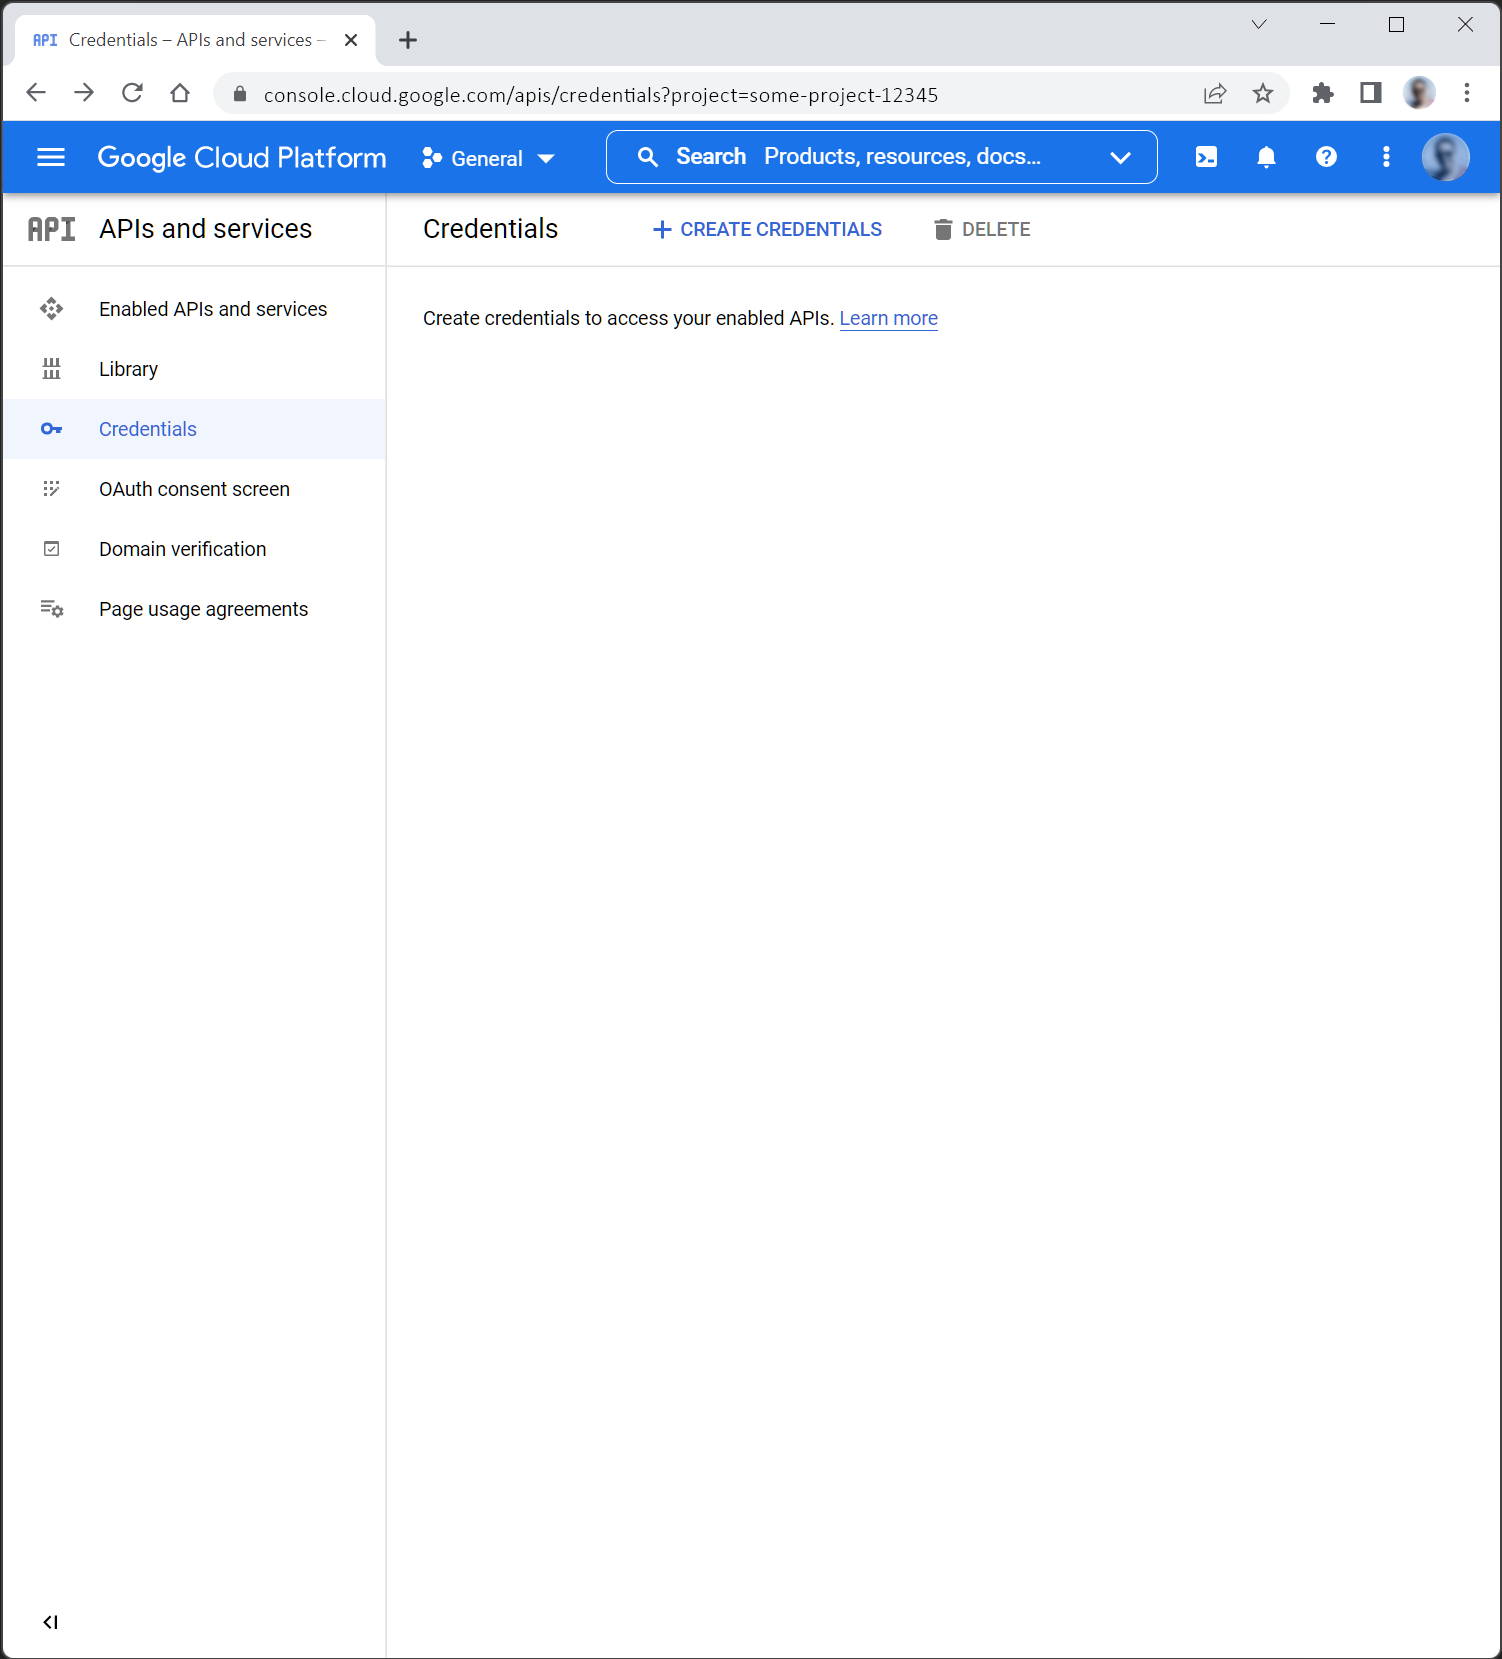
Task: Click the Google account avatar in blue header
Action: [1445, 157]
